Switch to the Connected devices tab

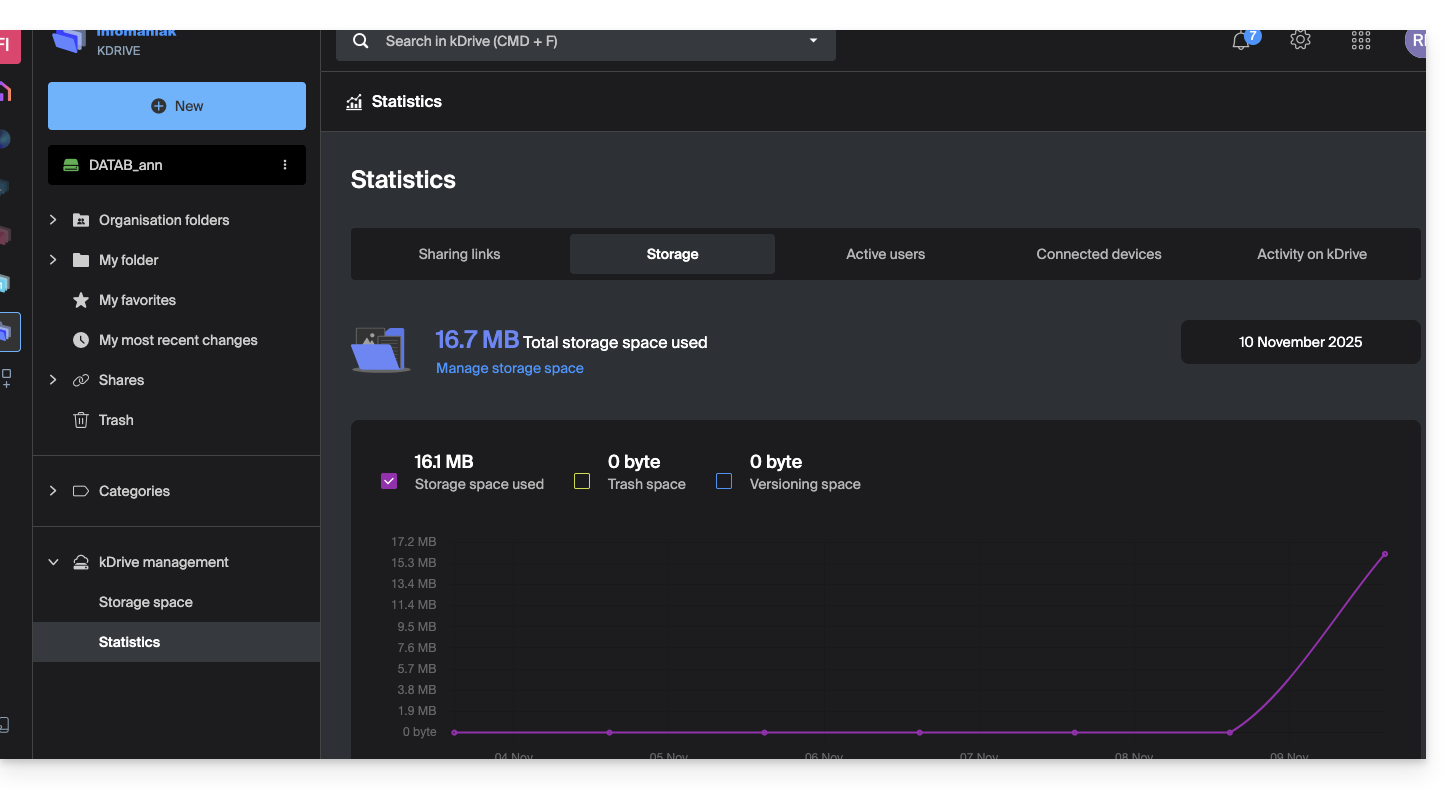click(1098, 254)
